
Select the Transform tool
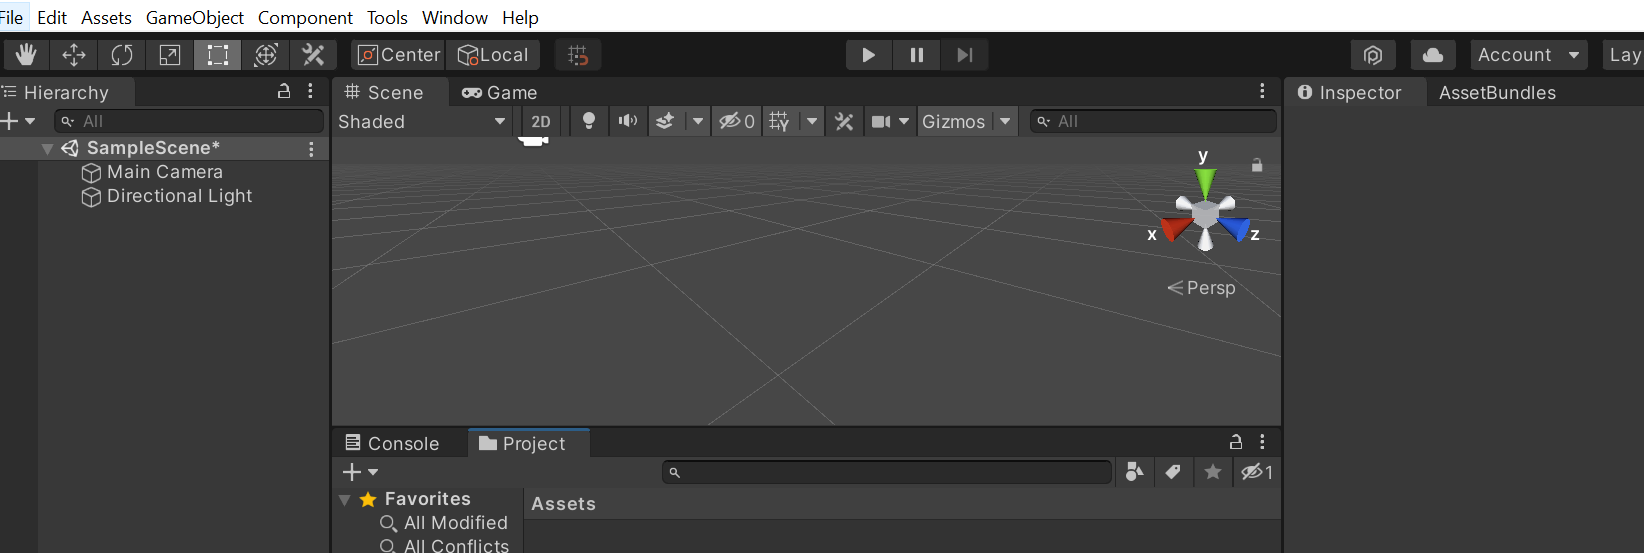265,55
